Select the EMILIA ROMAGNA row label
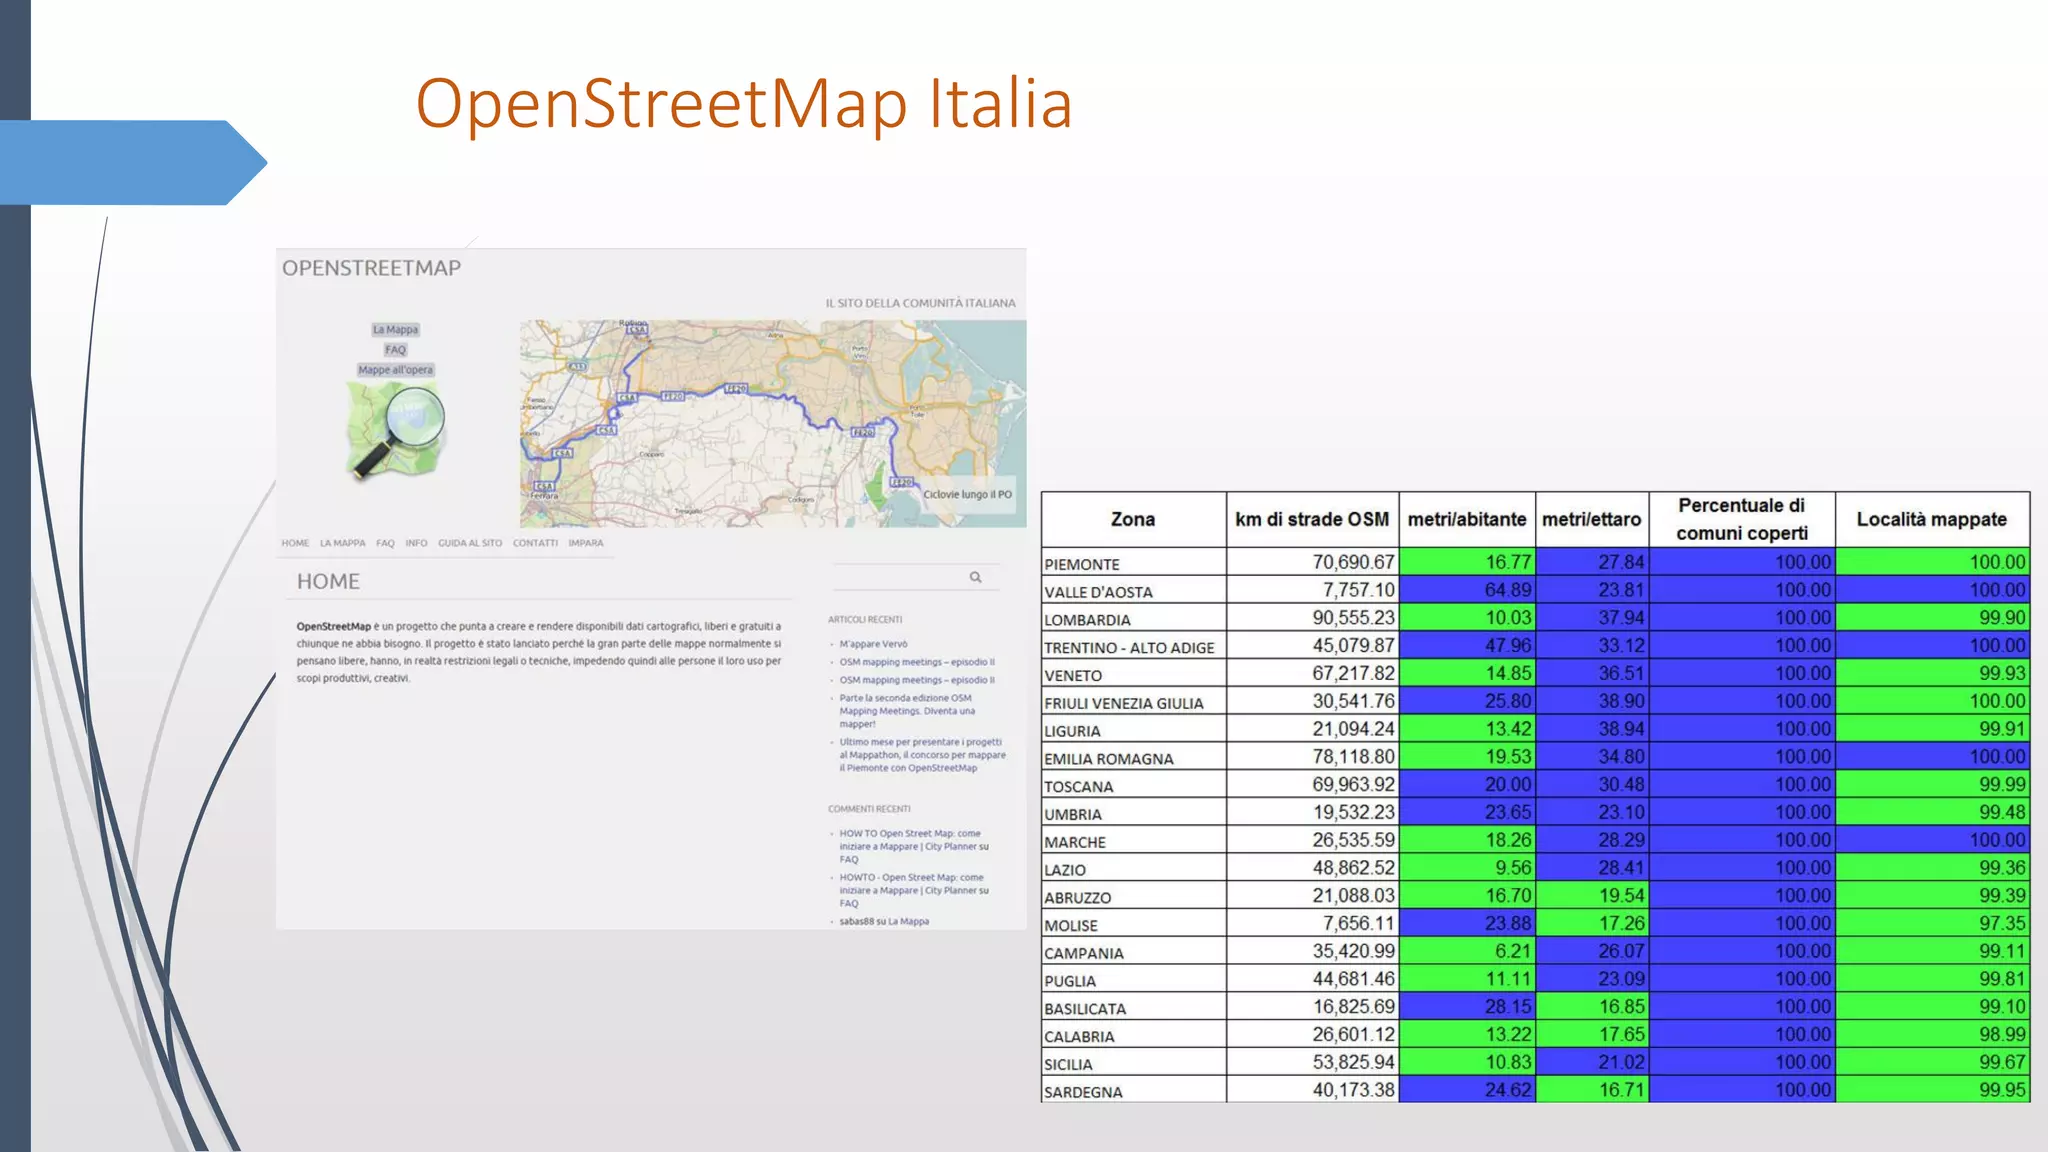The width and height of the screenshot is (2048, 1152). pyautogui.click(x=1109, y=759)
